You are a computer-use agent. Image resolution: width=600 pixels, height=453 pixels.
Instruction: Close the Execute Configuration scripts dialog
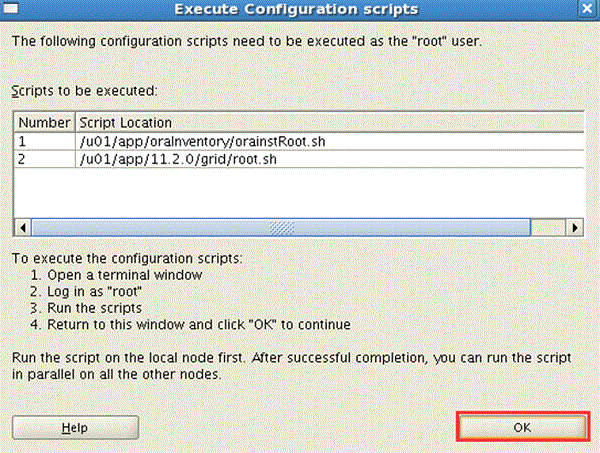587,8
